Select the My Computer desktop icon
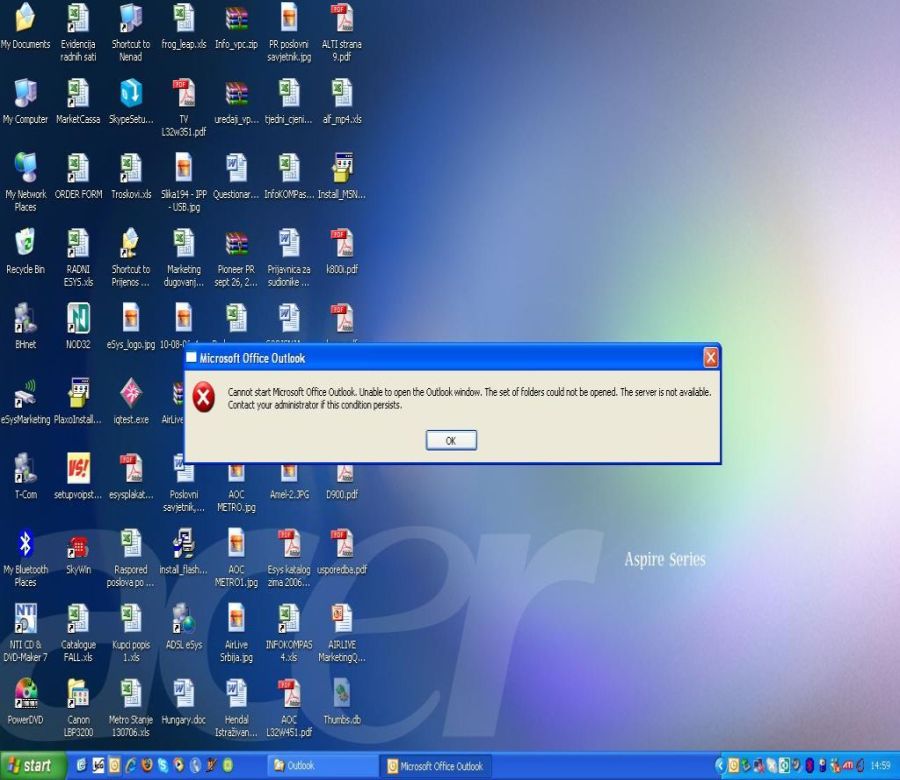This screenshot has width=900, height=780. (25, 101)
